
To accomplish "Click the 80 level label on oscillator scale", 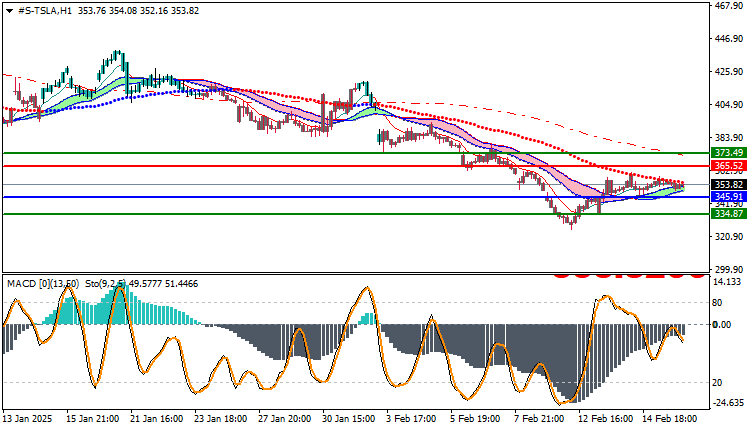I will [x=717, y=303].
